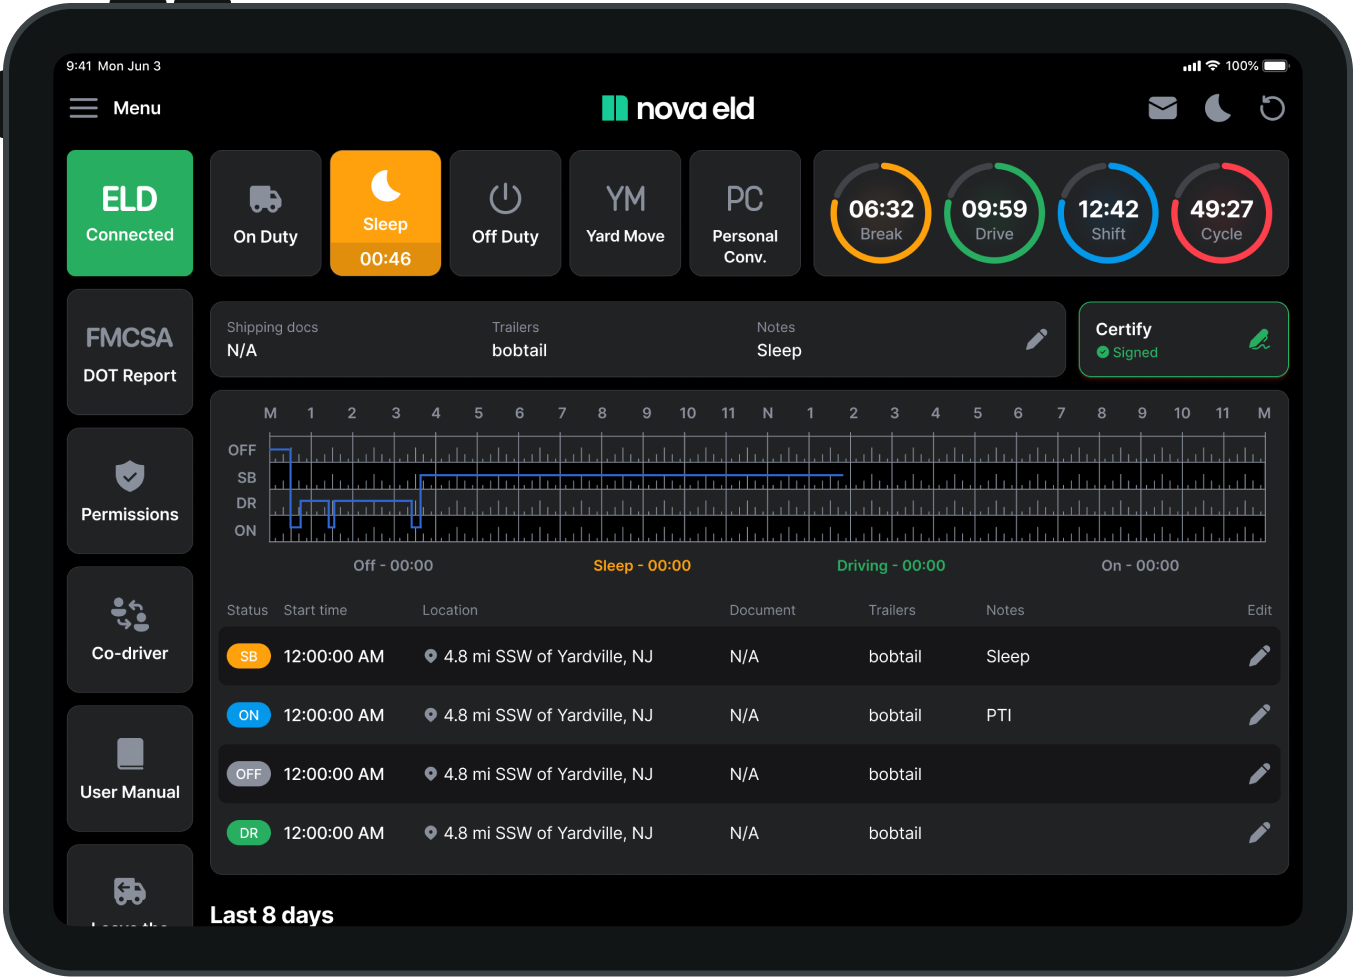
Task: Click the ELD Connected tile
Action: (x=130, y=213)
